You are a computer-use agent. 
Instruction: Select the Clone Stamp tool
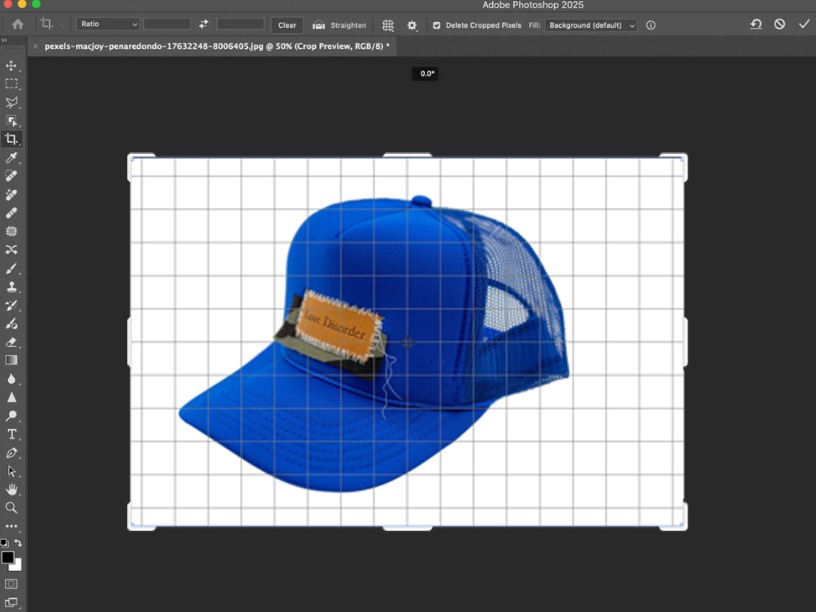pyautogui.click(x=12, y=287)
